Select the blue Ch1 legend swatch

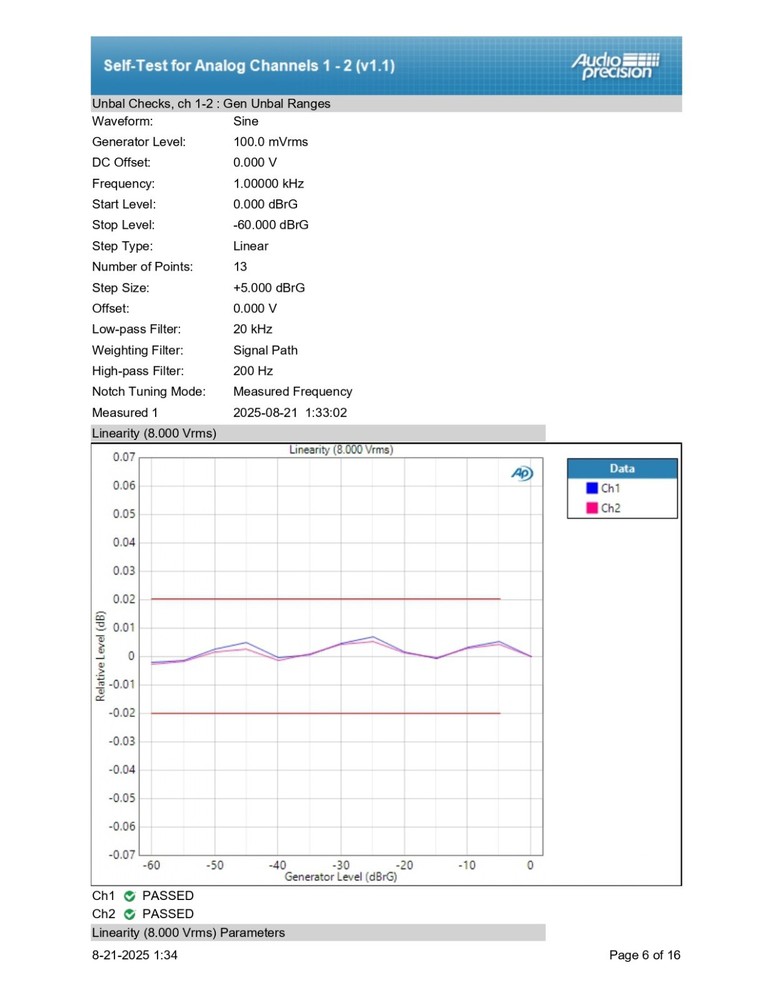(592, 488)
